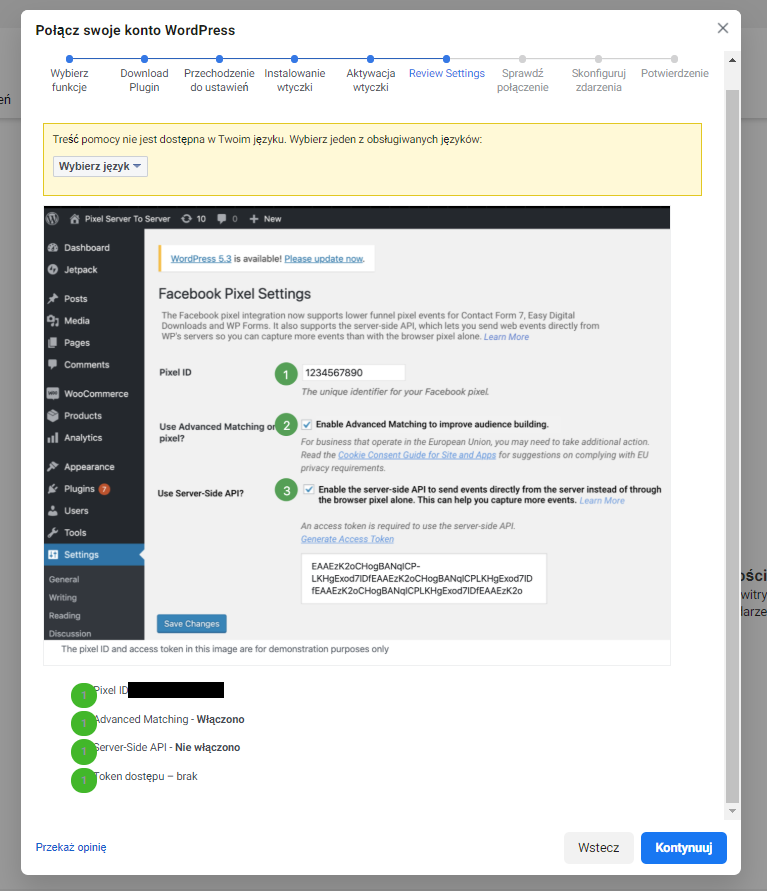Click the Save Changes button
767x891 pixels.
pos(191,624)
